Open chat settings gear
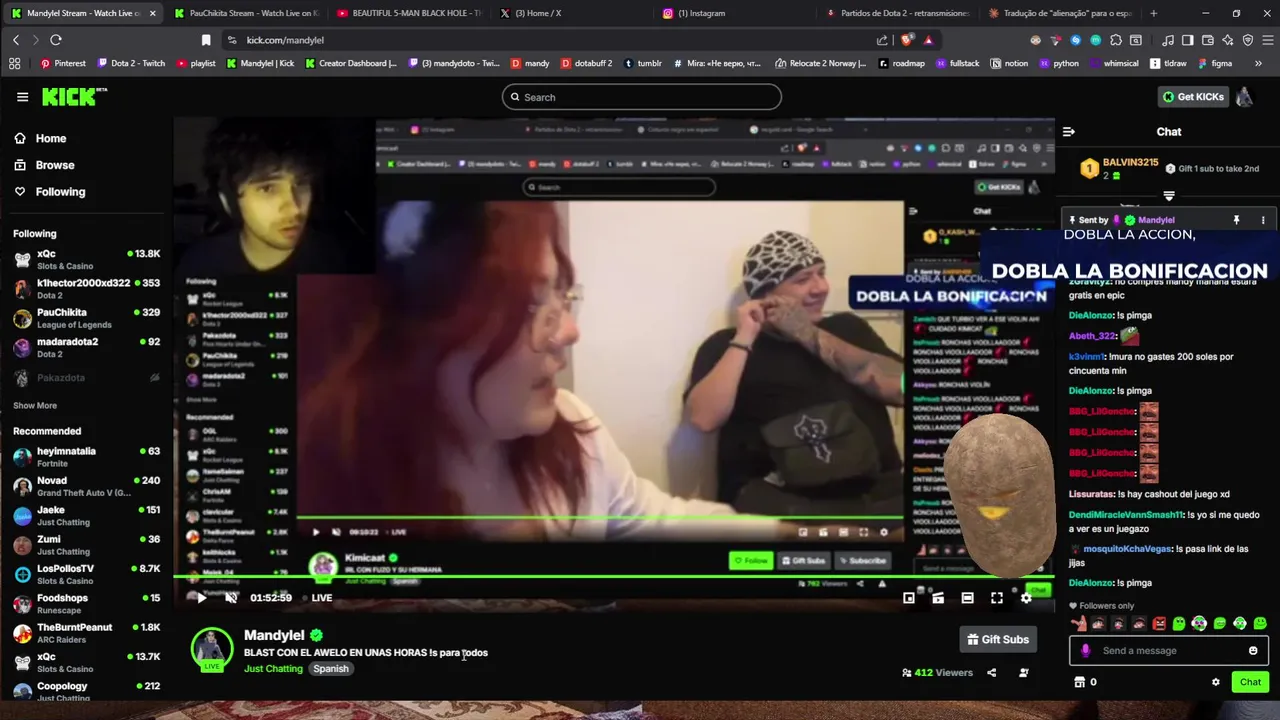 coord(1216,682)
